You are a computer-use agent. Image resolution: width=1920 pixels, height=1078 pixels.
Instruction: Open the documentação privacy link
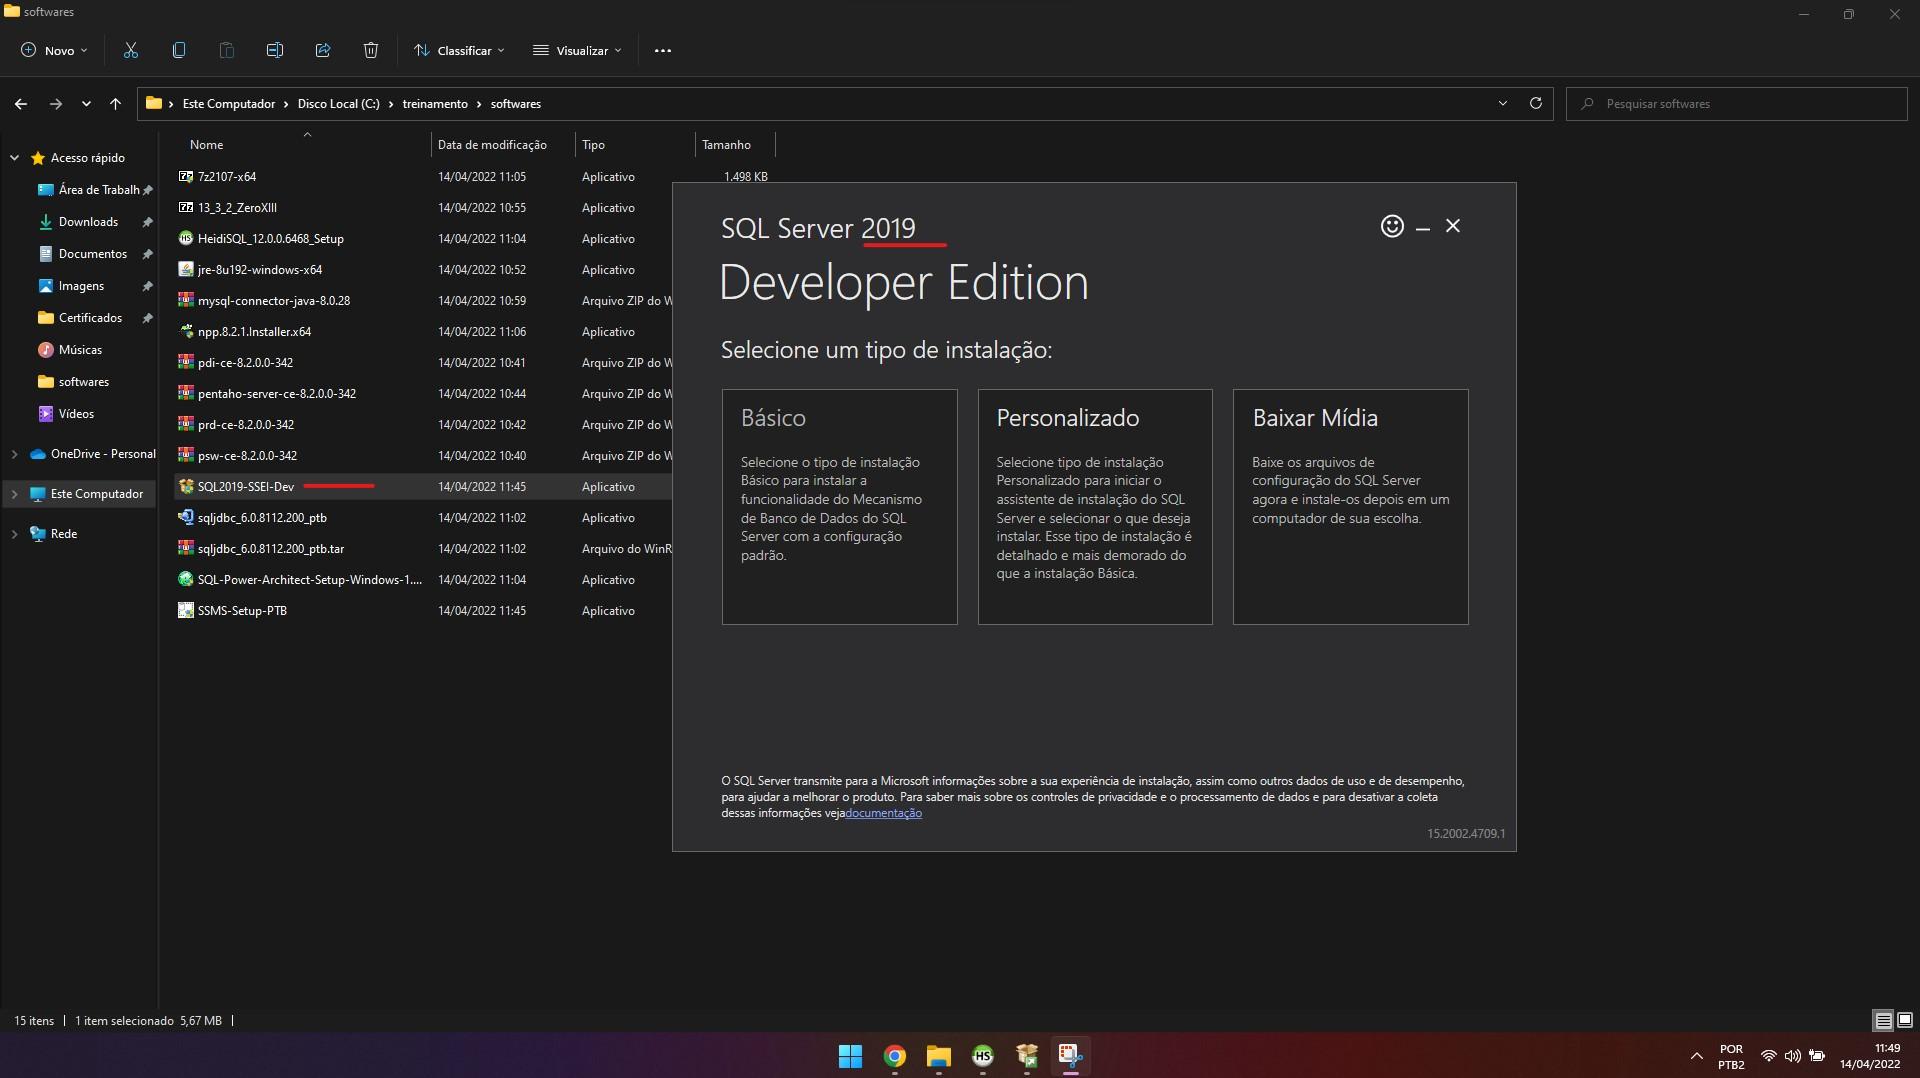click(883, 813)
